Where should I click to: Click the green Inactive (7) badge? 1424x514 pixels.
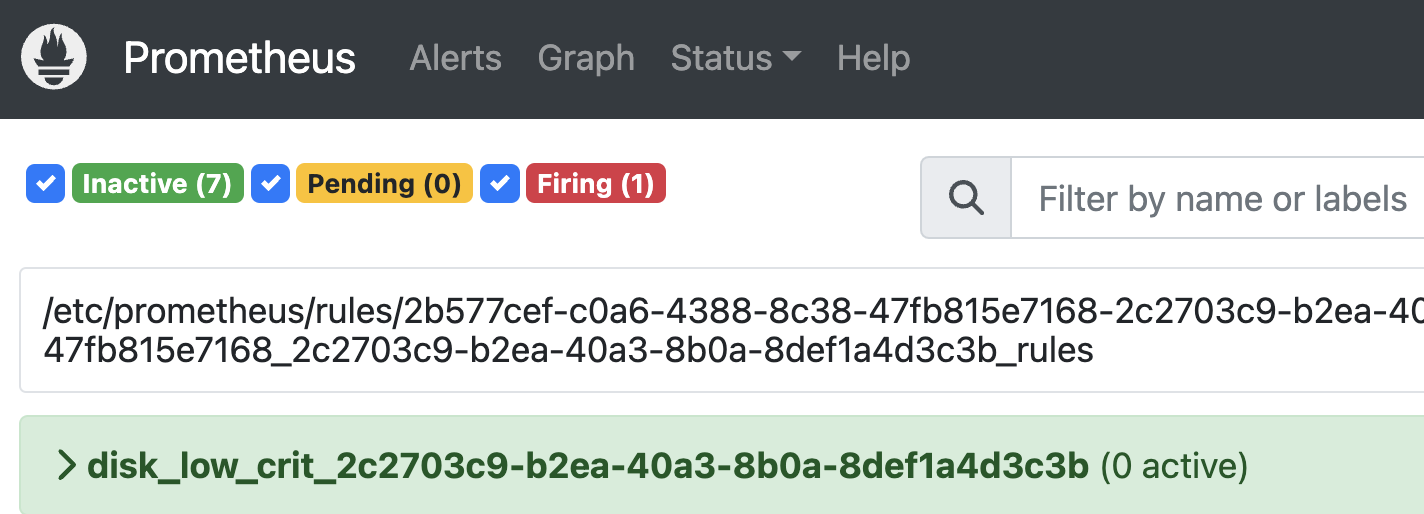[x=157, y=184]
